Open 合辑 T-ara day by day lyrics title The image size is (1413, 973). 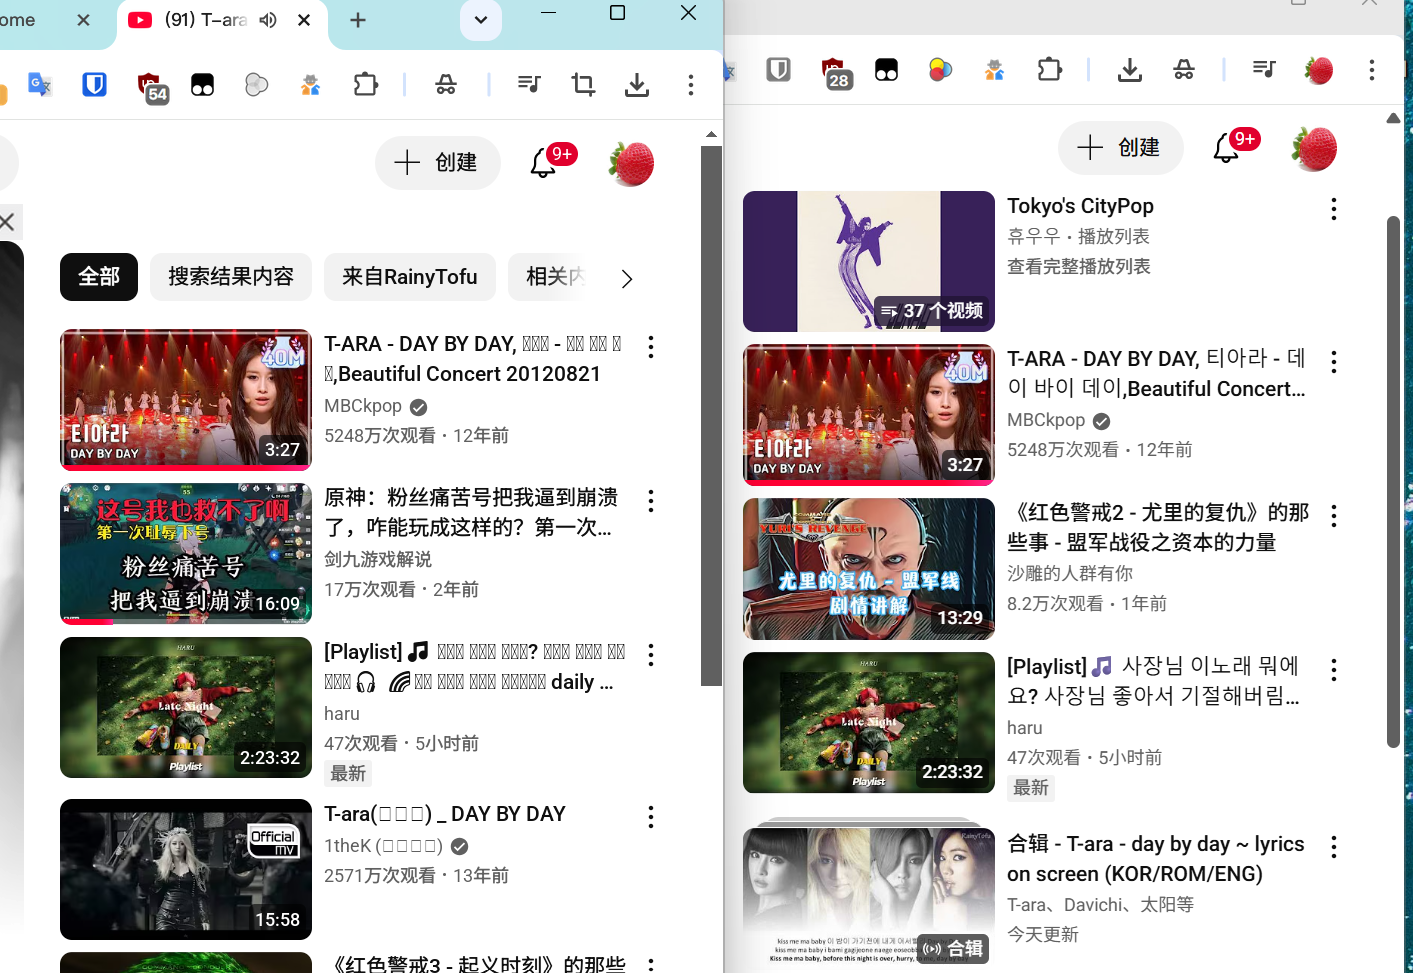pyautogui.click(x=1156, y=859)
